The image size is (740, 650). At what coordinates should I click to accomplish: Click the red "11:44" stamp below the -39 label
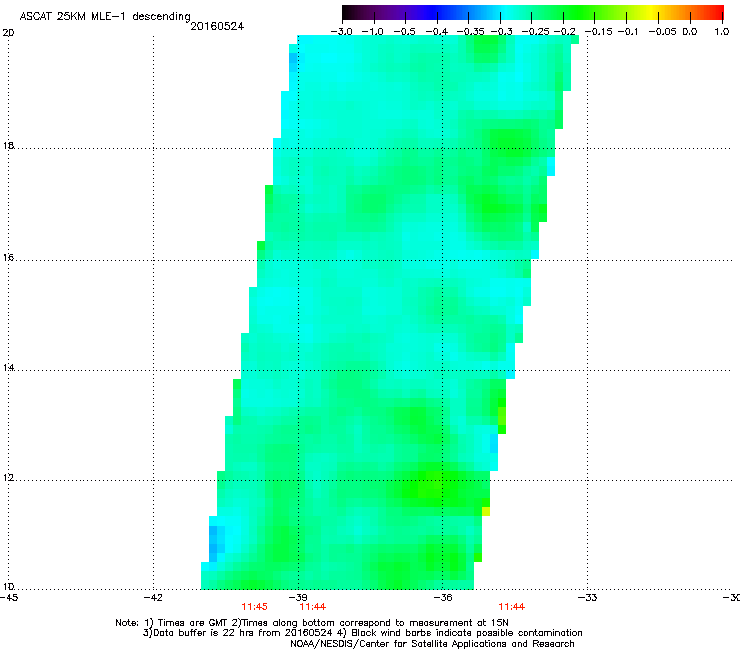point(312,607)
